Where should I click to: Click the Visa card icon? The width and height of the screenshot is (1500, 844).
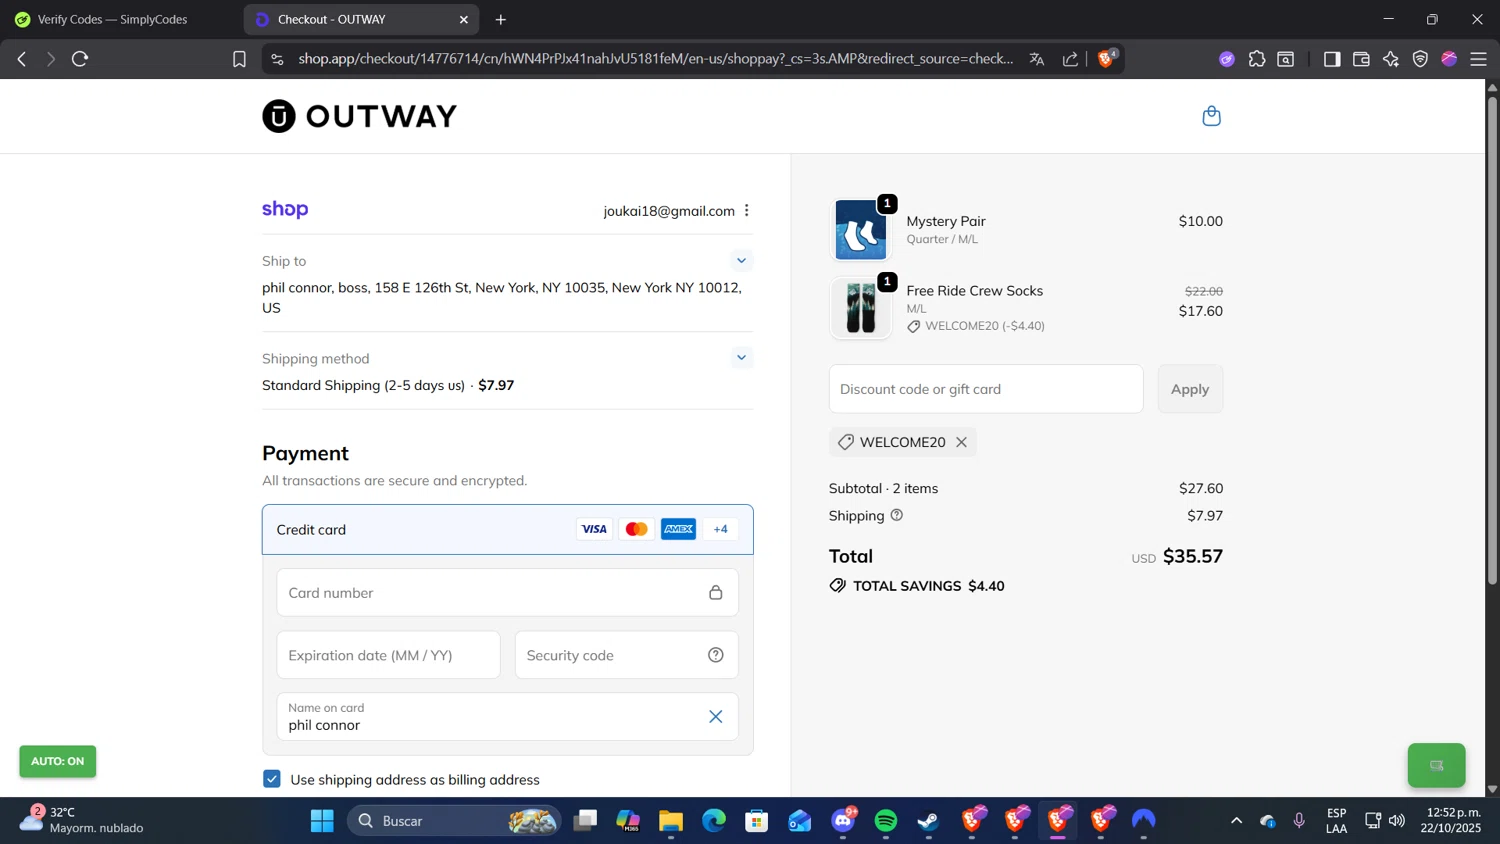(x=594, y=529)
